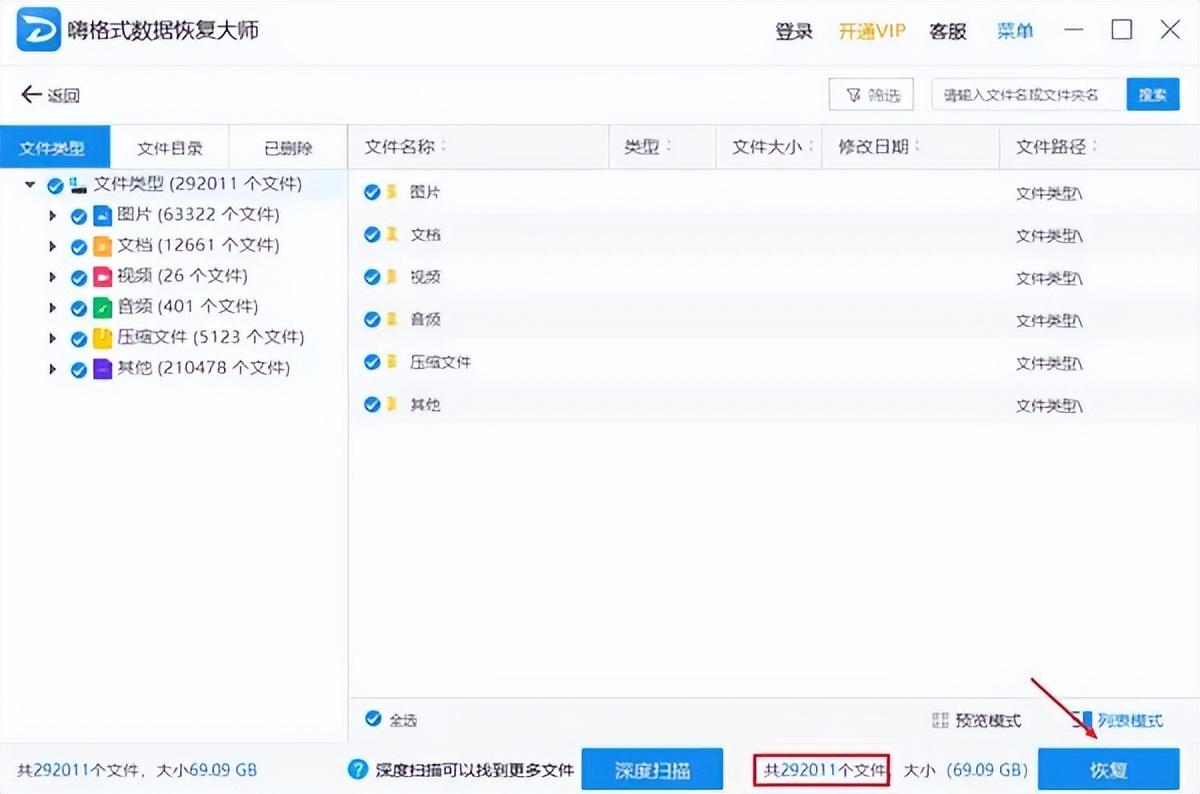
Task: Click the 深度扫描 deep scan button
Action: tap(652, 770)
